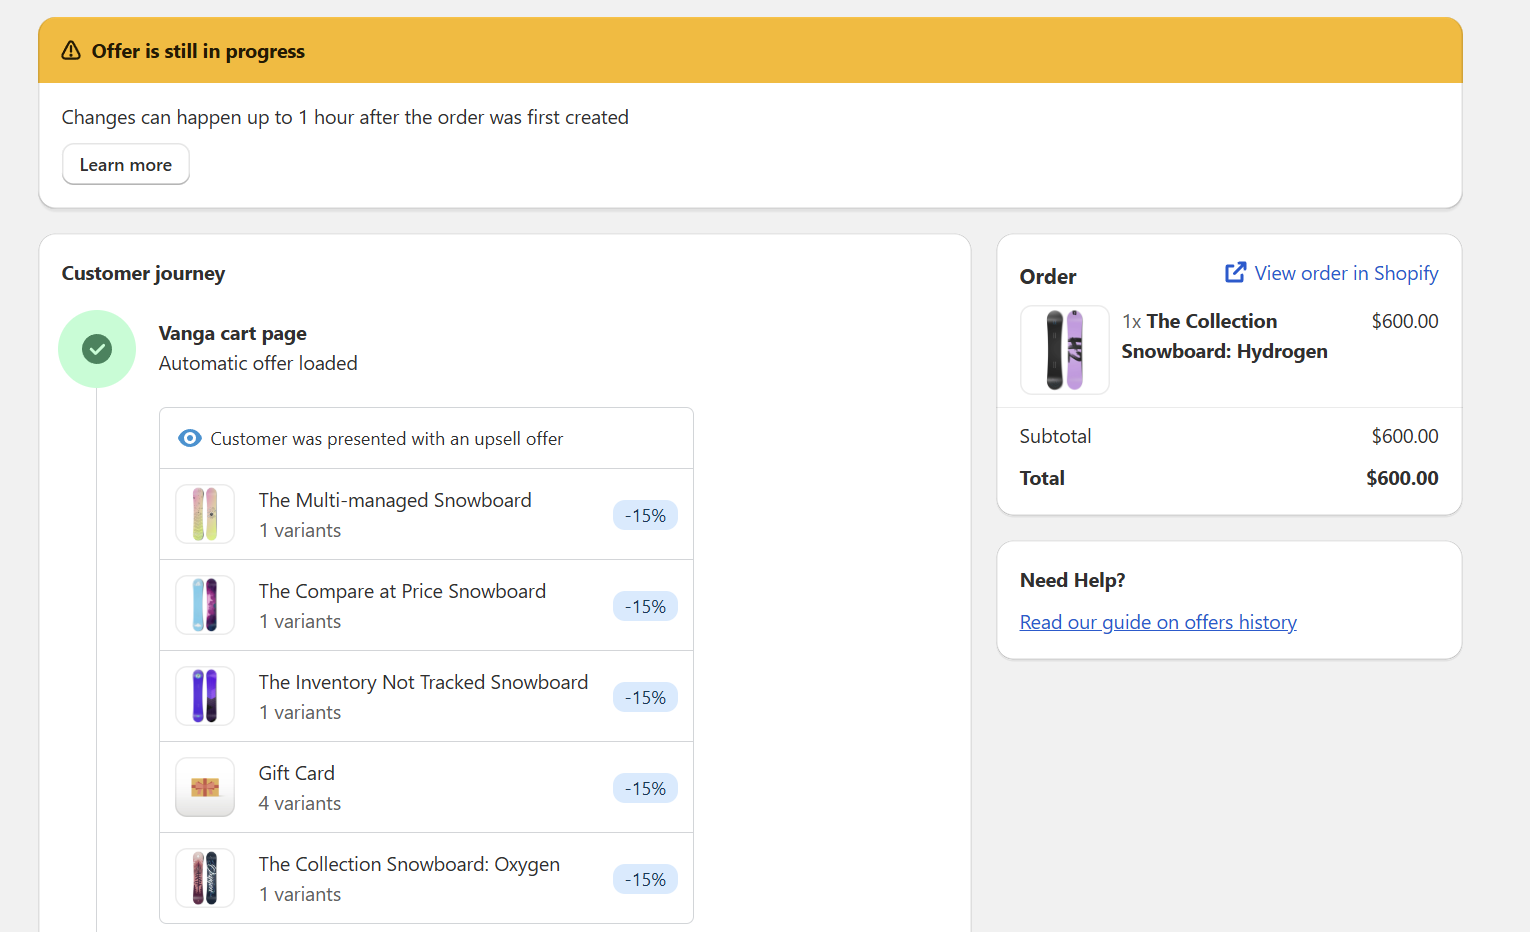Click the blue eye icon beside upsell offer
Screen dimensions: 1530x932
(189, 438)
